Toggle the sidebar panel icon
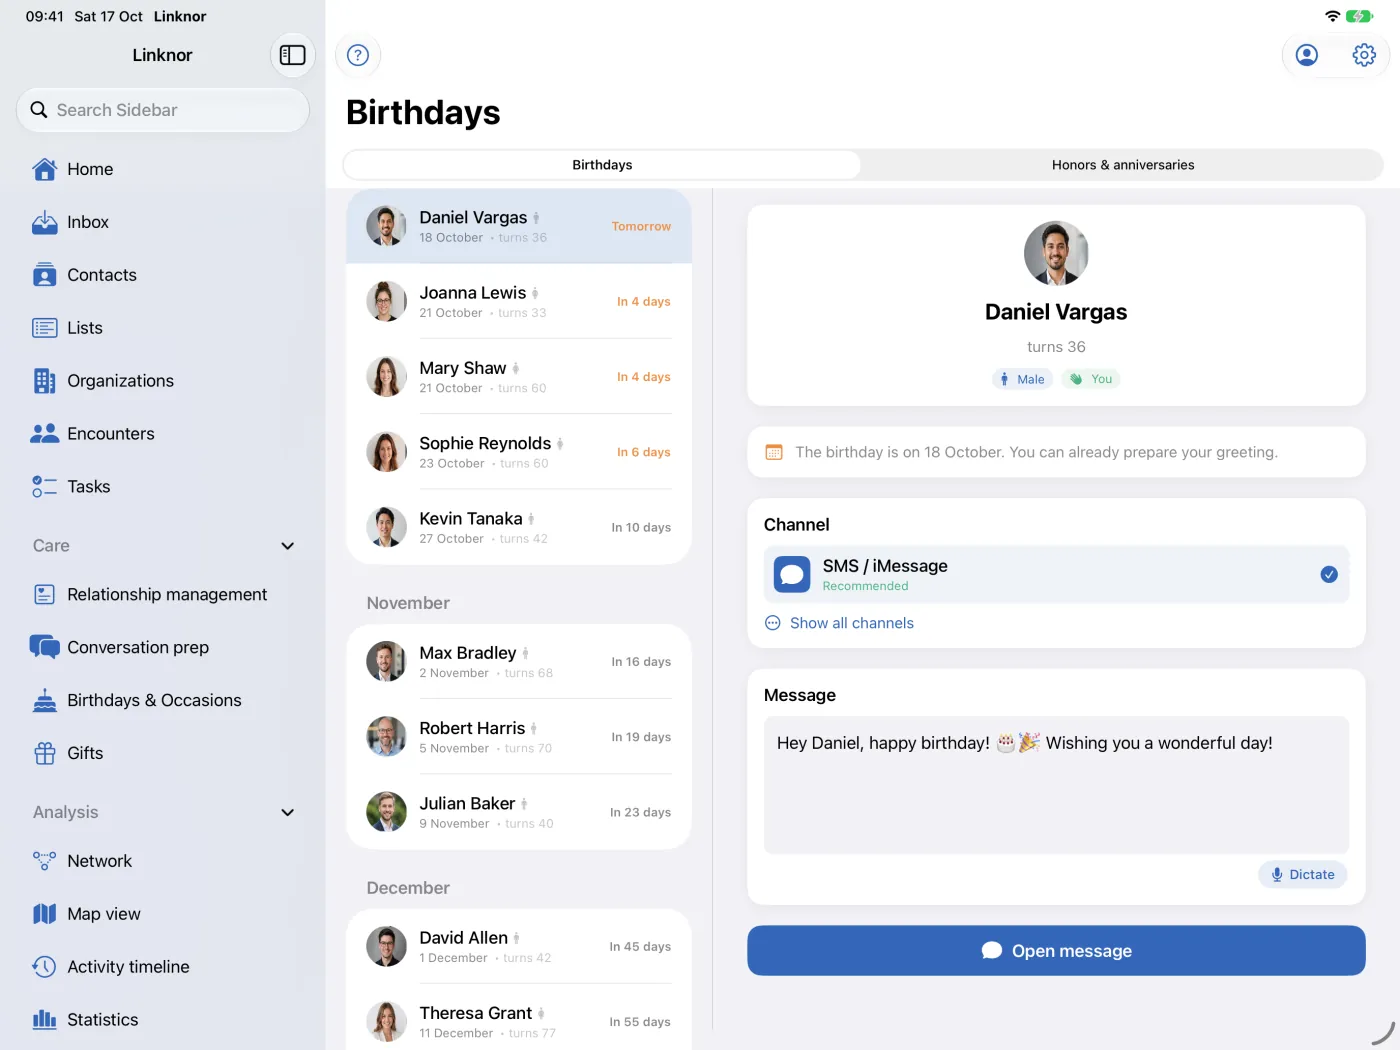The height and width of the screenshot is (1050, 1400). coord(292,55)
